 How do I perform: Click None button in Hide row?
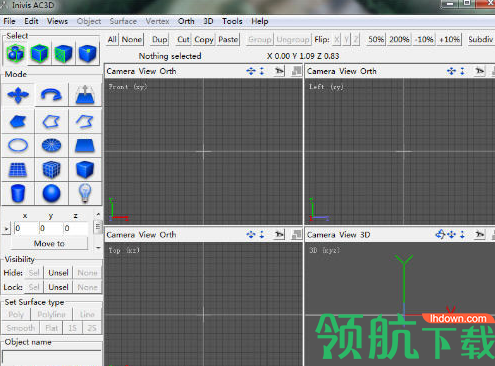pos(87,273)
